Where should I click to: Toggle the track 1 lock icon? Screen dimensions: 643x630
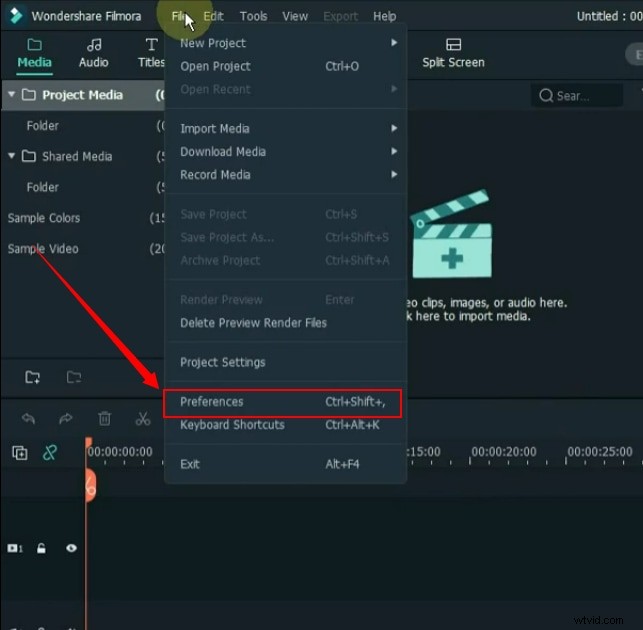(41, 548)
